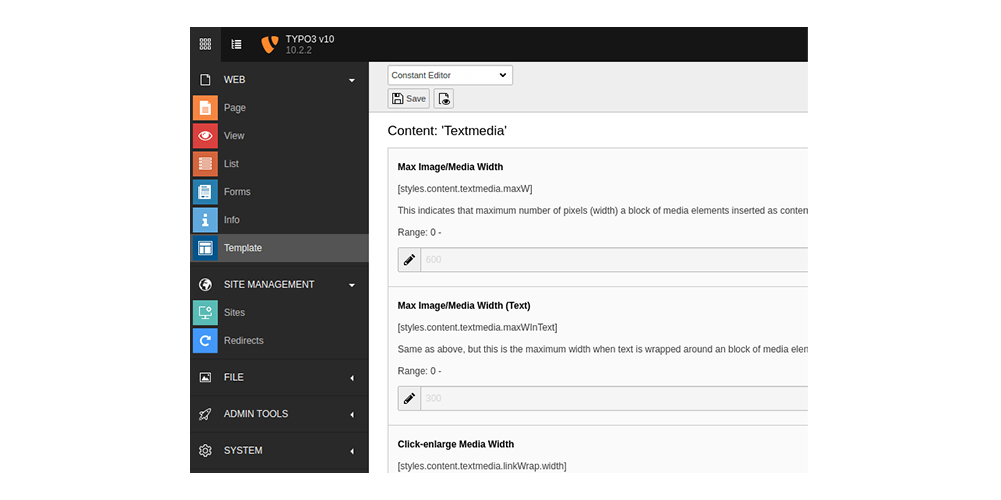Open the Sites module icon
Image resolution: width=1001 pixels, height=500 pixels.
pos(205,313)
